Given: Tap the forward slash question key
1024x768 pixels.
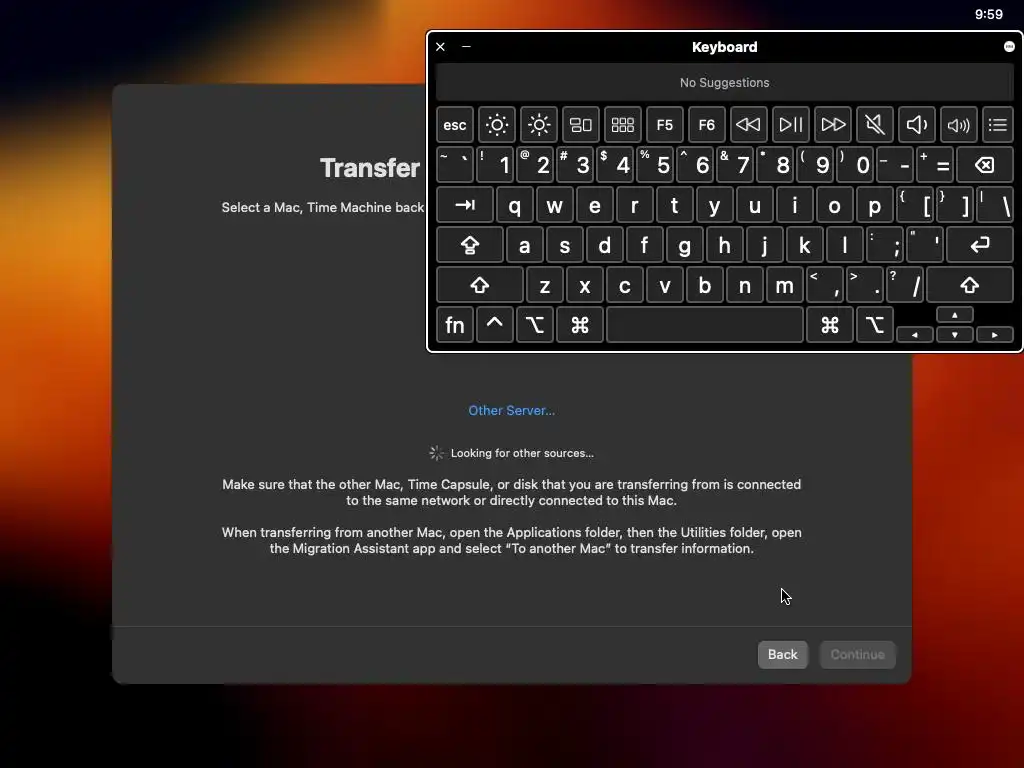Looking at the screenshot, I should pyautogui.click(x=905, y=285).
